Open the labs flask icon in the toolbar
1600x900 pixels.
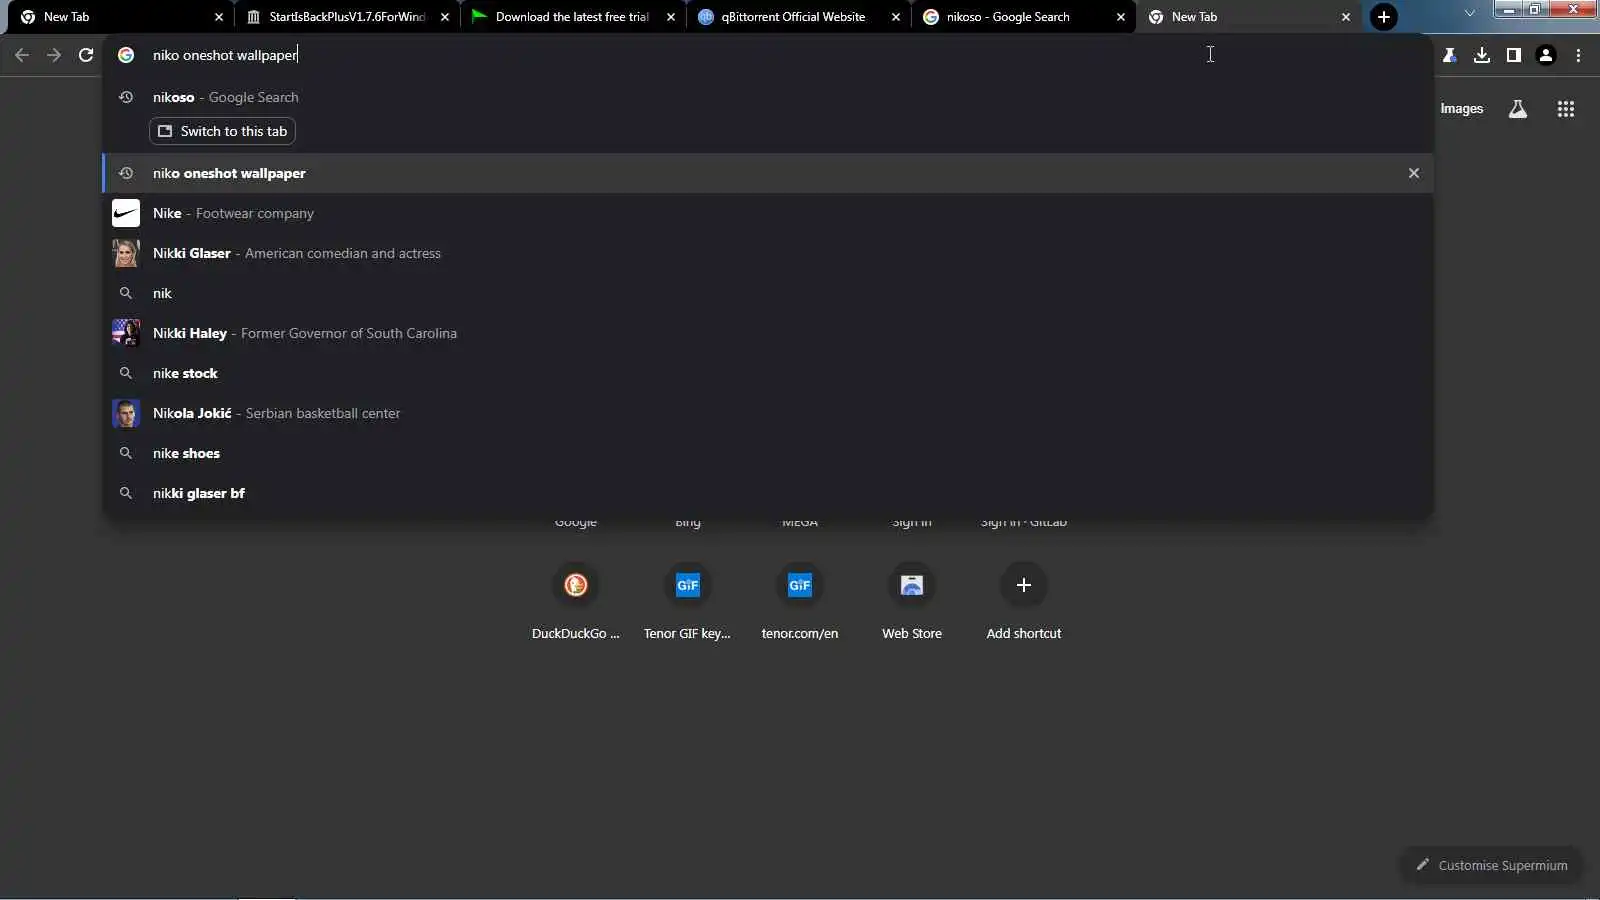tap(1450, 55)
